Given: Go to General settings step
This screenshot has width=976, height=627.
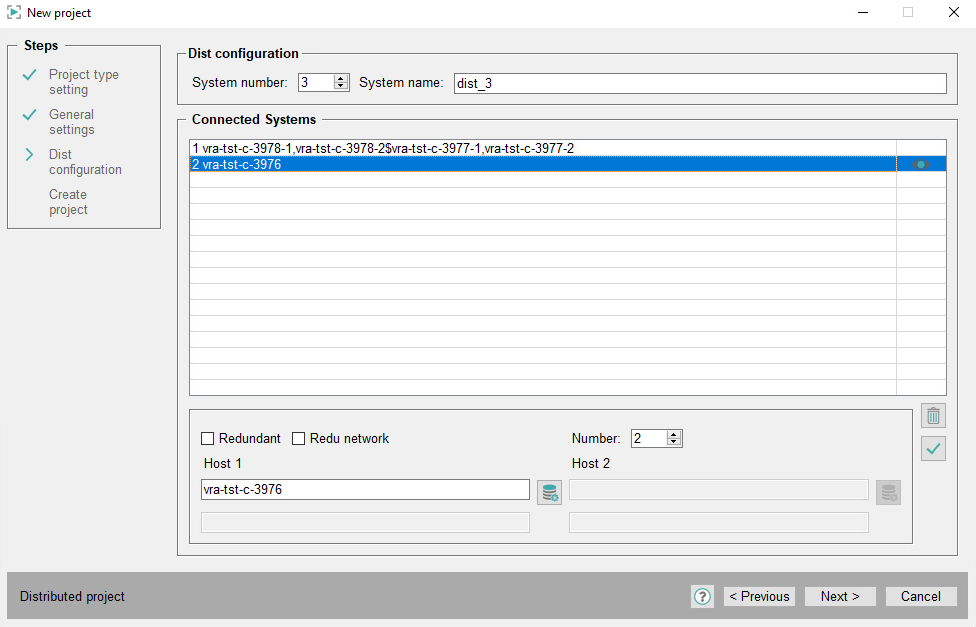Looking at the screenshot, I should point(71,122).
